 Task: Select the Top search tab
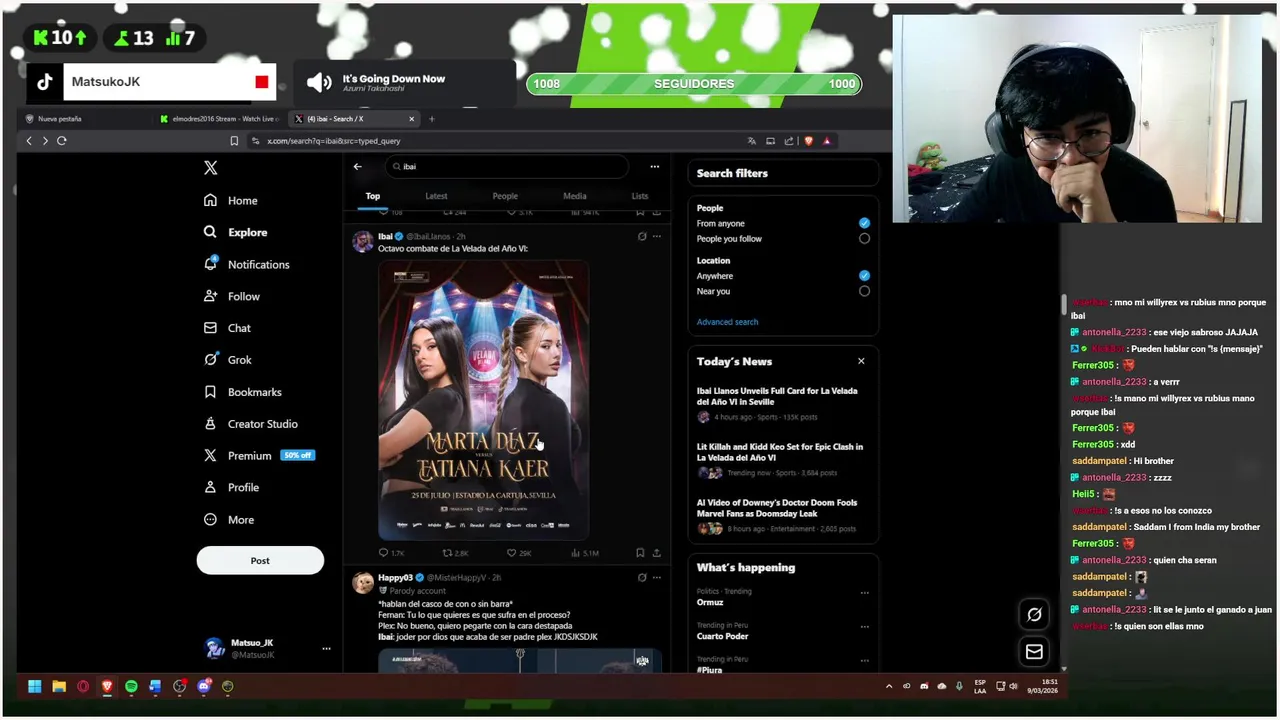[x=373, y=196]
